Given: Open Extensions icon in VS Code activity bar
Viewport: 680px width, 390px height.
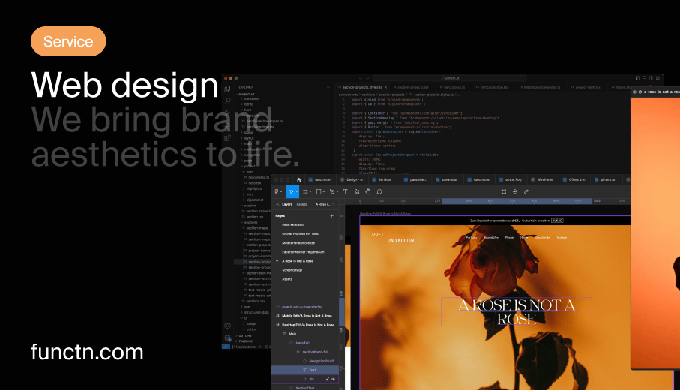Looking at the screenshot, I should click(228, 138).
